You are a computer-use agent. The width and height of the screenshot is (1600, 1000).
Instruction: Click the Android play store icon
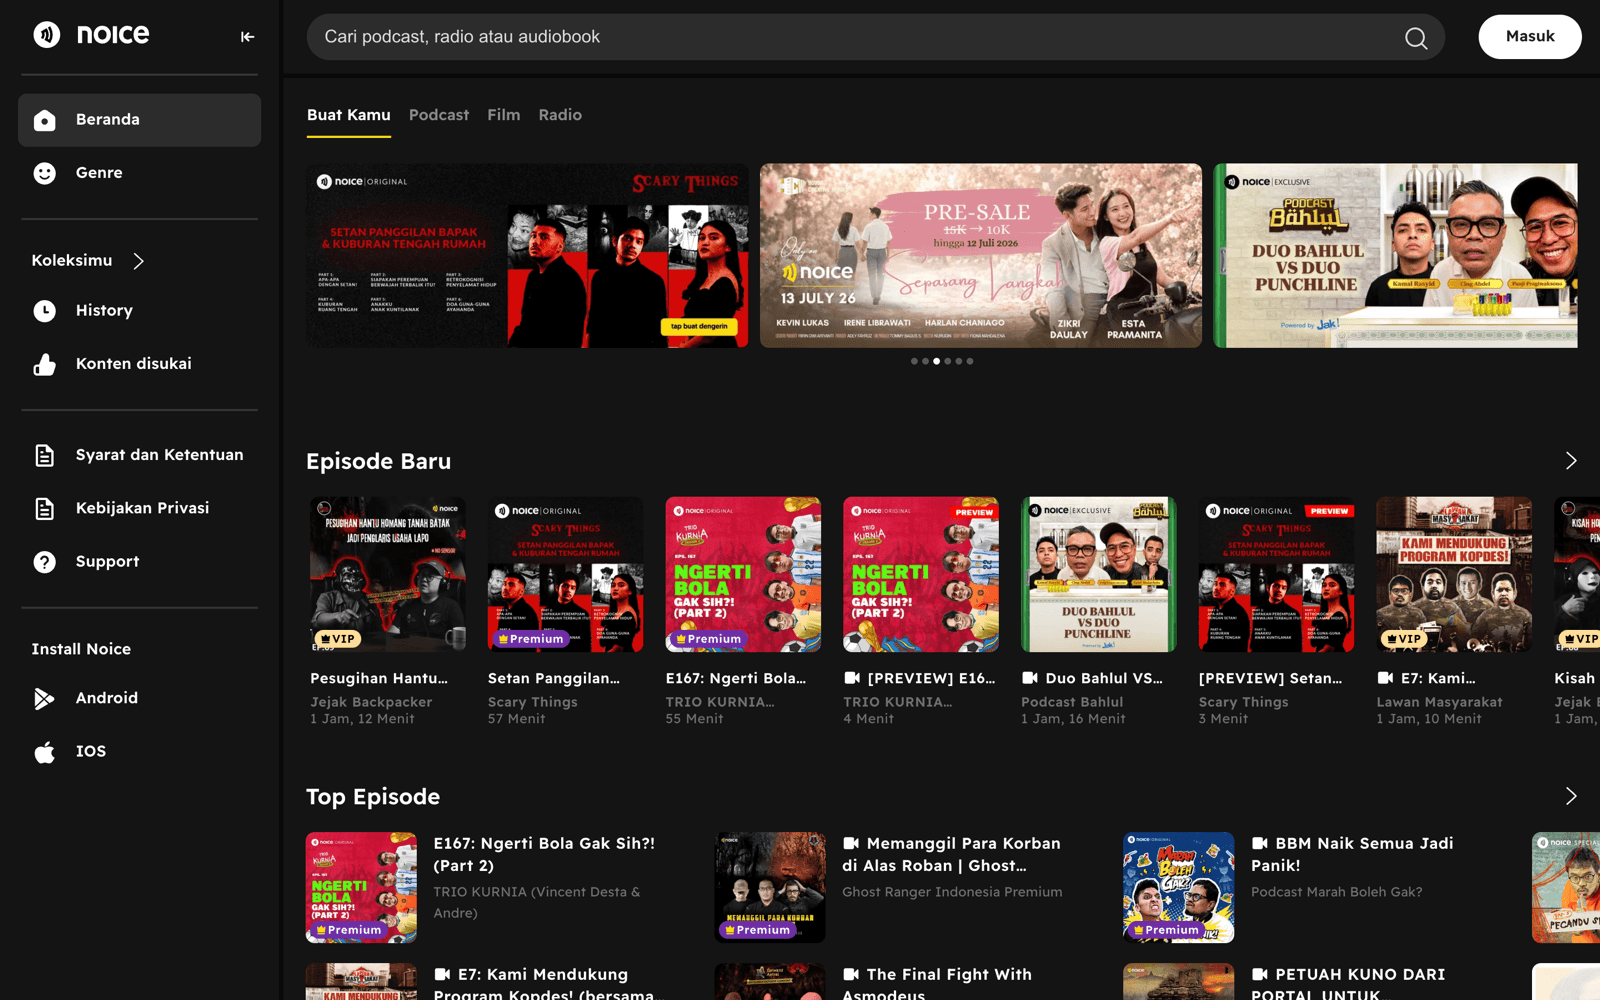click(45, 698)
